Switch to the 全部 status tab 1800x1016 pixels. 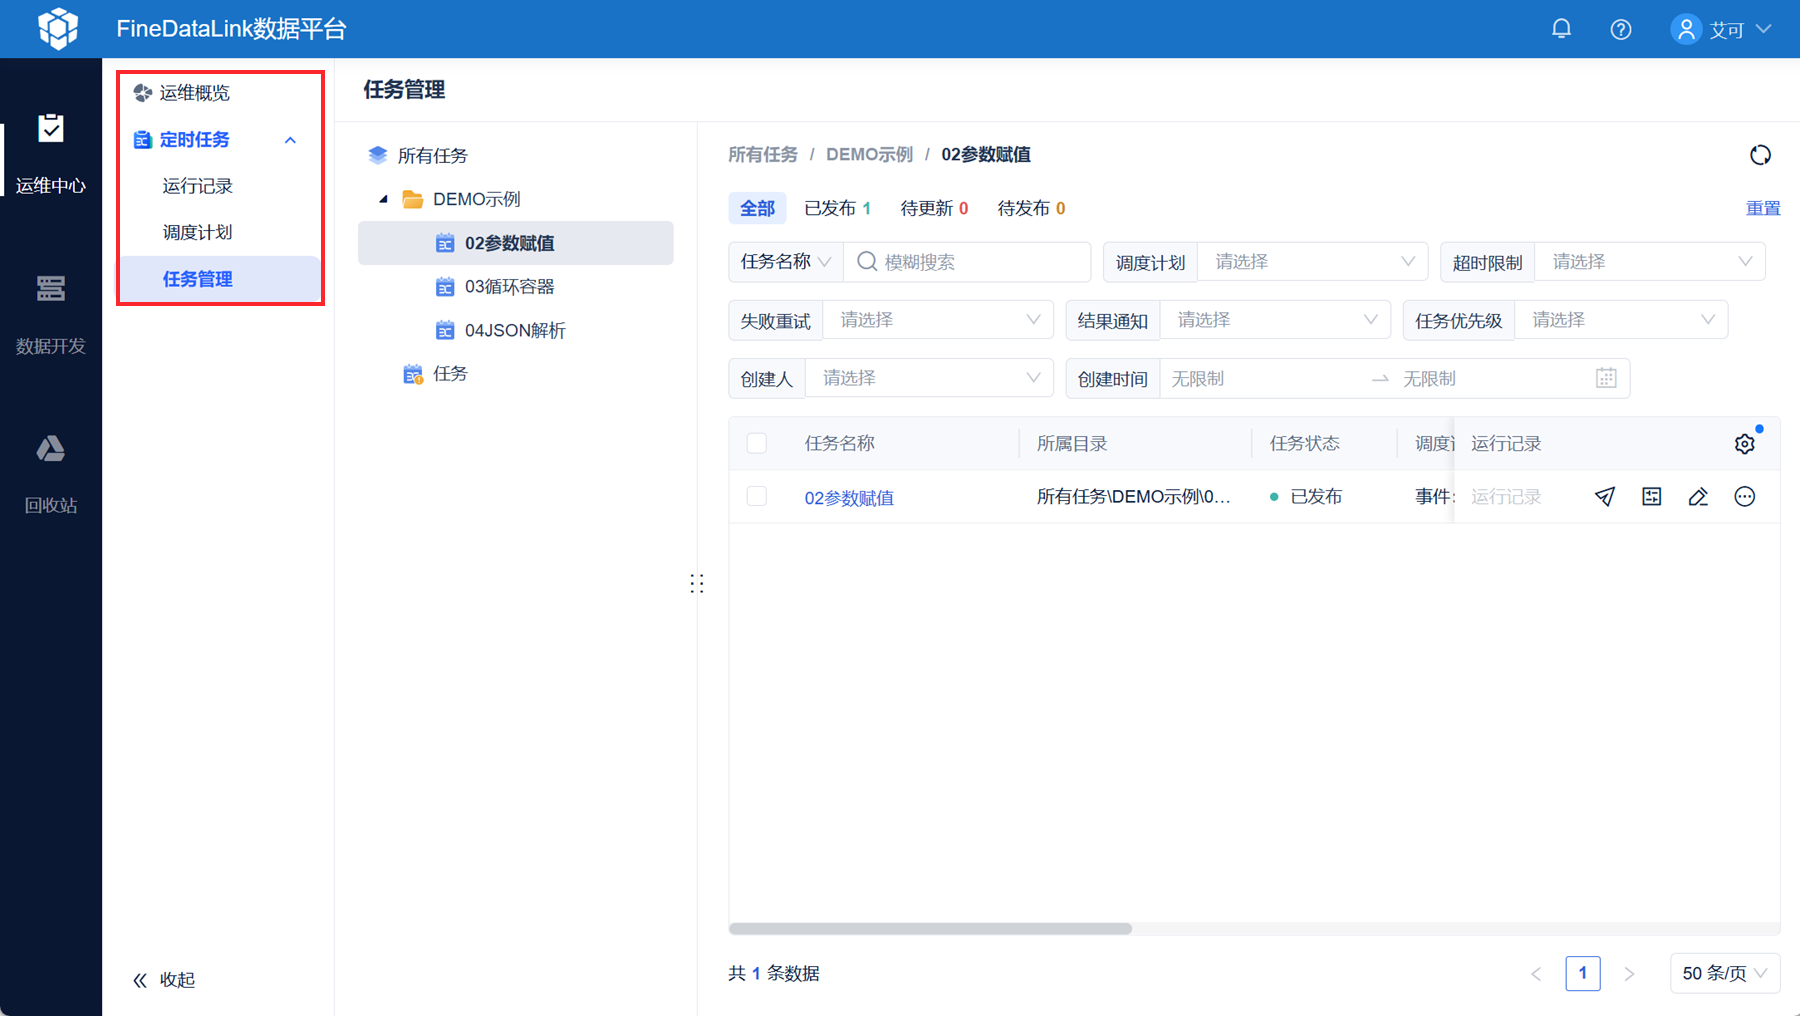[757, 208]
